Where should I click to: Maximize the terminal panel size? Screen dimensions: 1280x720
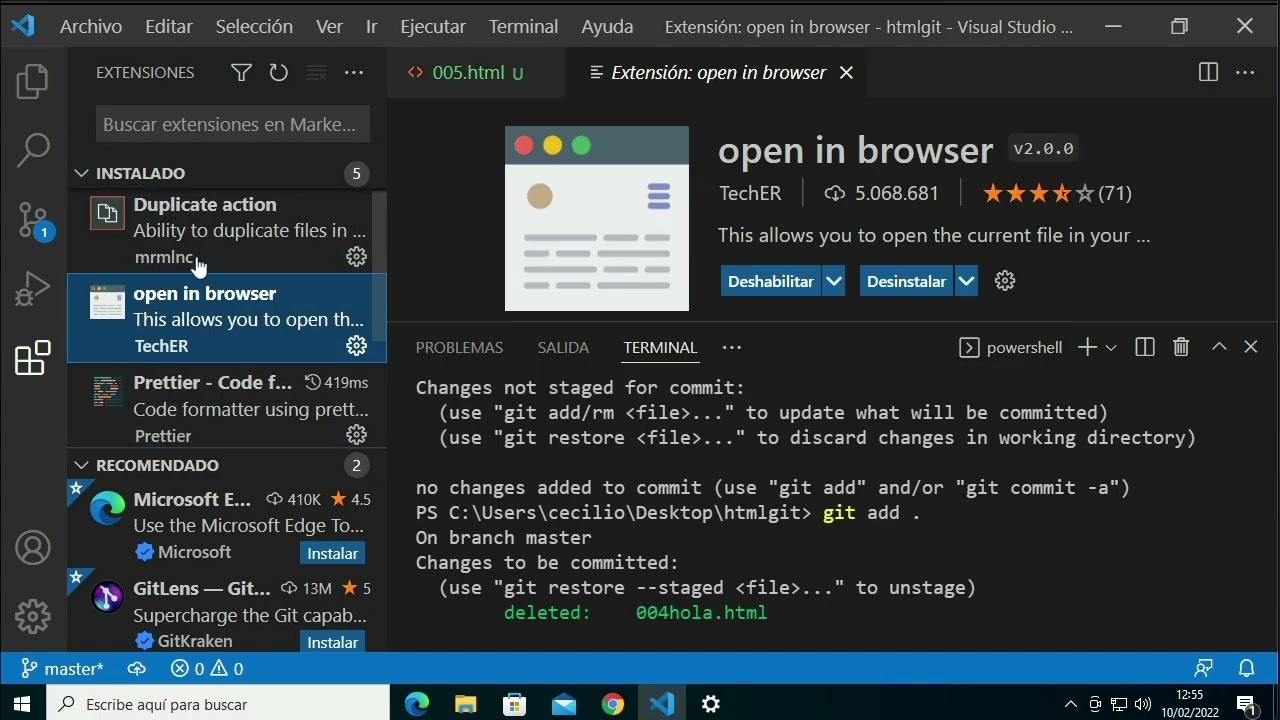point(1219,347)
